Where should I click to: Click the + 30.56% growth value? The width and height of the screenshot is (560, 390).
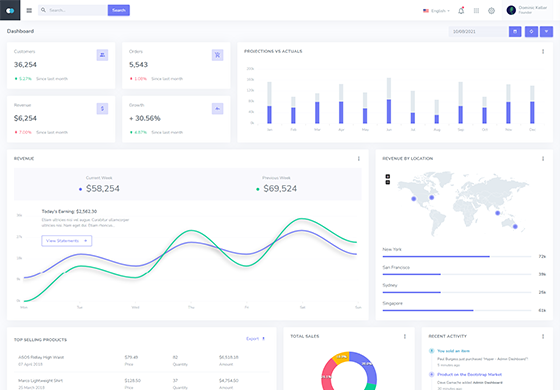click(145, 118)
